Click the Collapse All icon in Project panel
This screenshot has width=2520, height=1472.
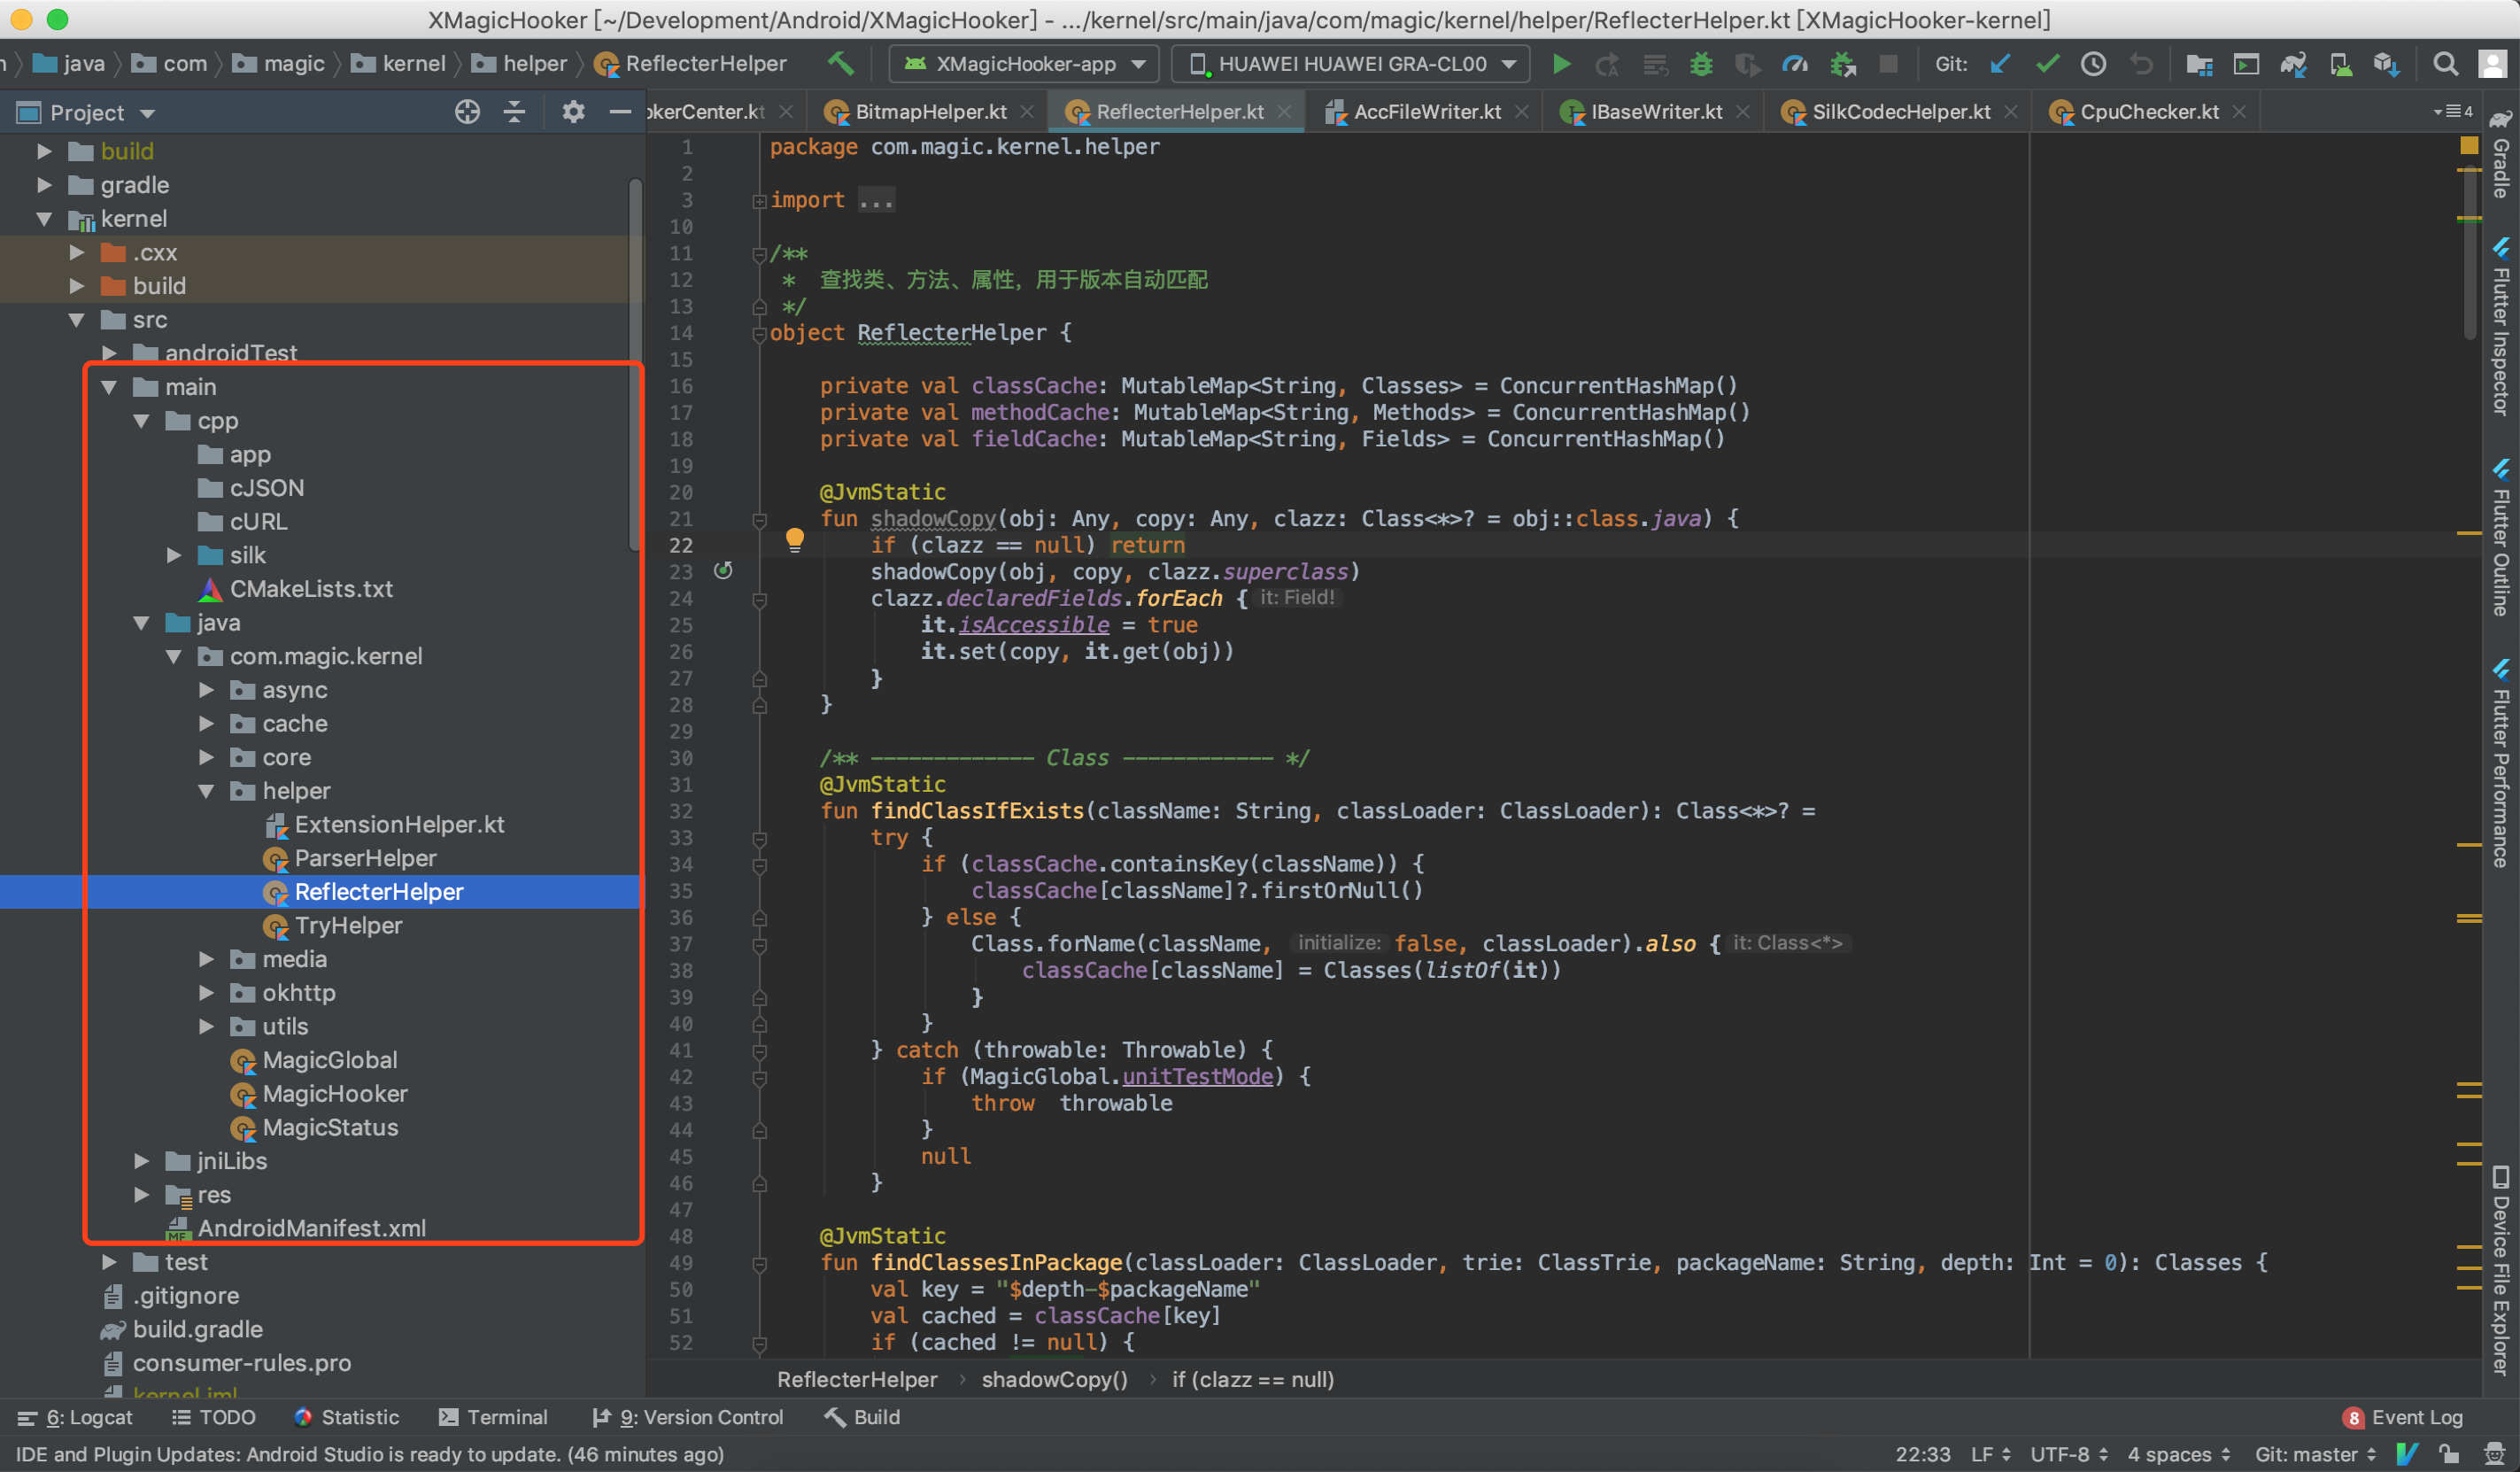[514, 112]
